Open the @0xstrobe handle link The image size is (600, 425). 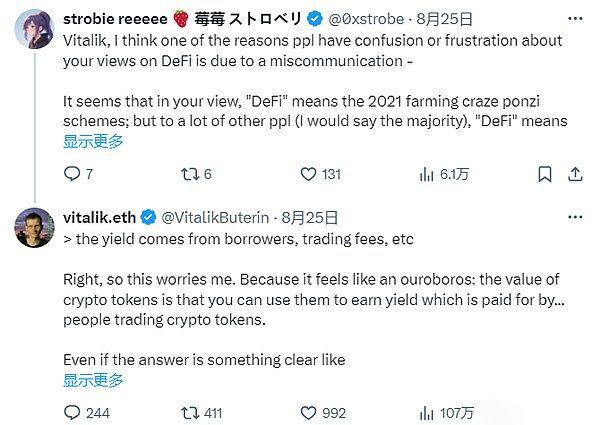[366, 19]
